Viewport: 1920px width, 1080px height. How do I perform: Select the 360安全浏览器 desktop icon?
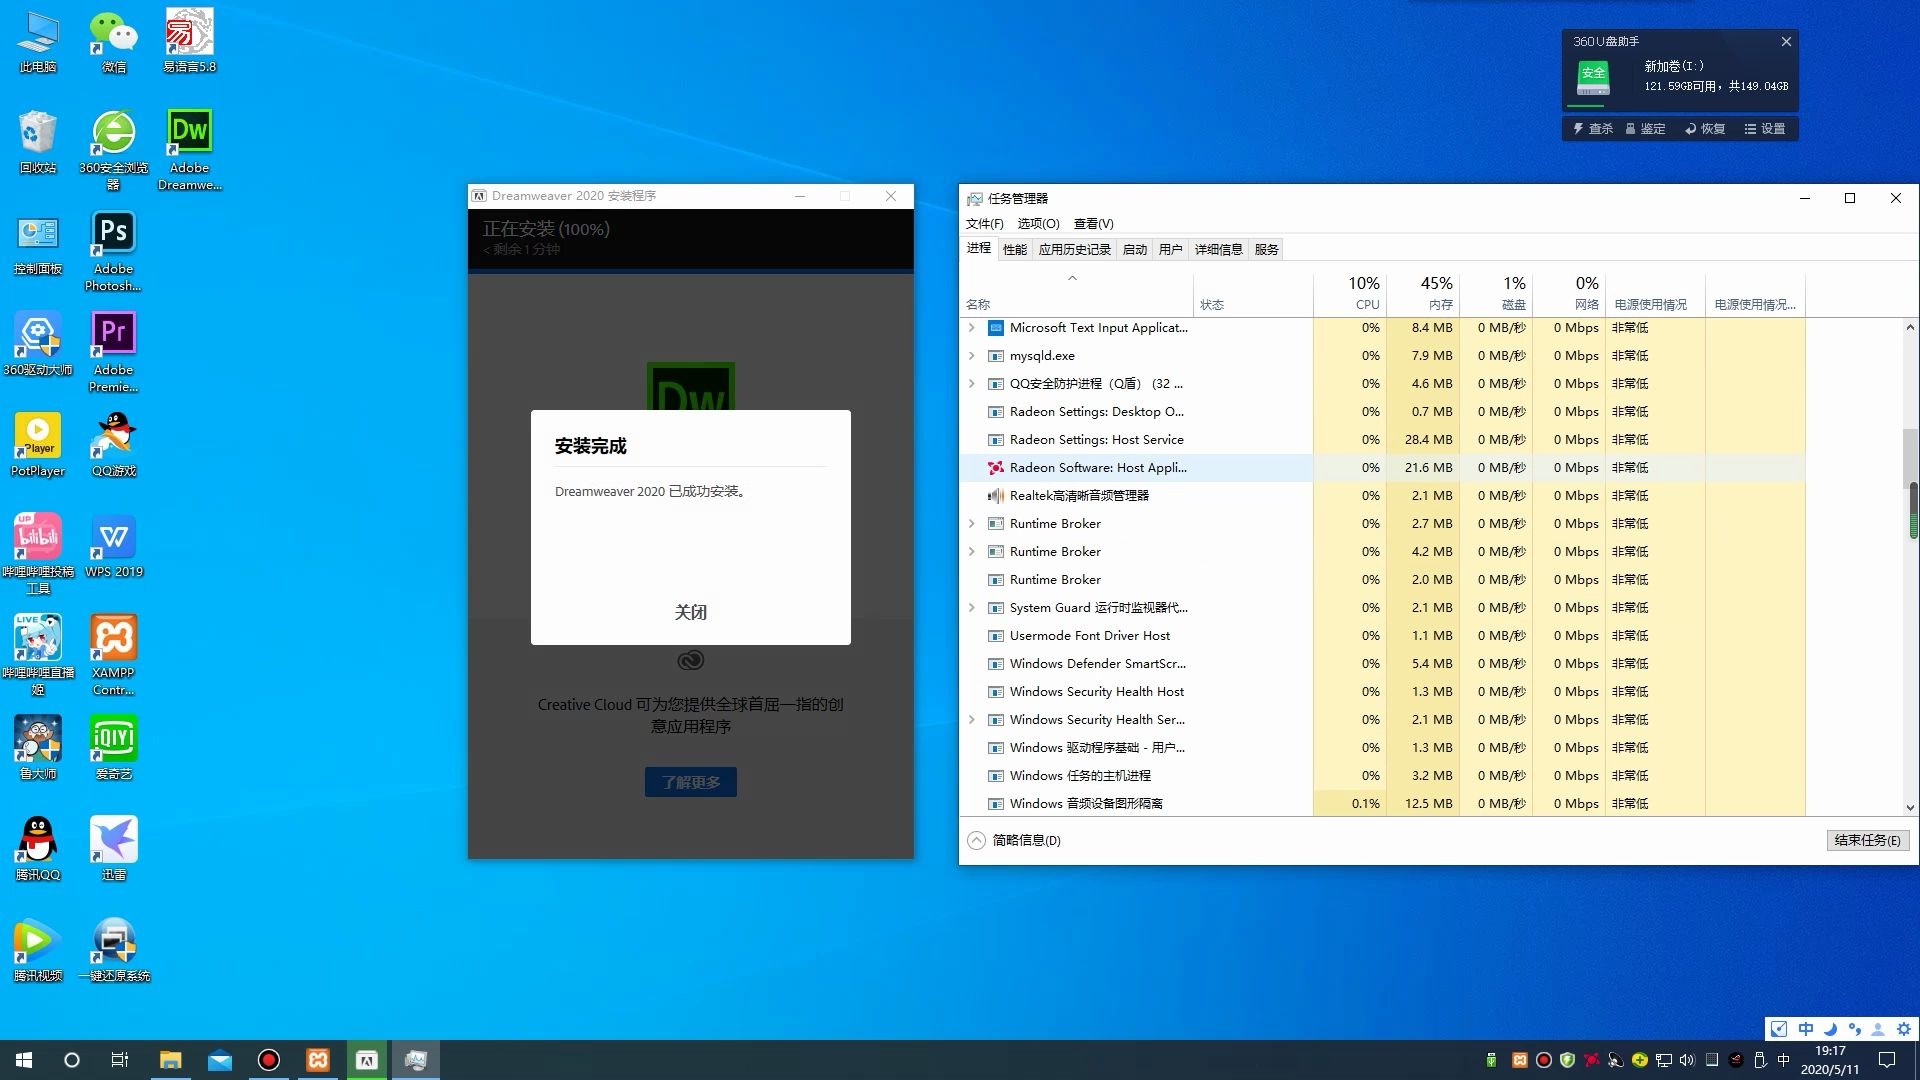tap(113, 150)
